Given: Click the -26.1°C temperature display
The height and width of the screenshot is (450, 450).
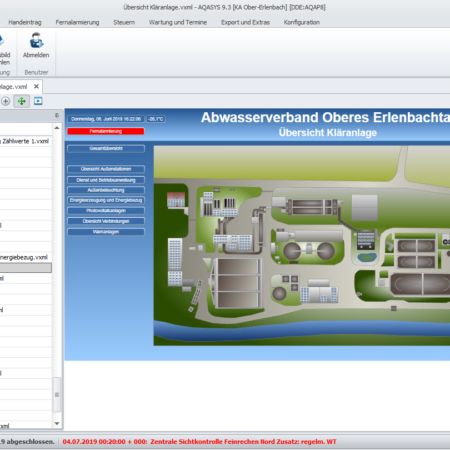Looking at the screenshot, I should coord(156,119).
